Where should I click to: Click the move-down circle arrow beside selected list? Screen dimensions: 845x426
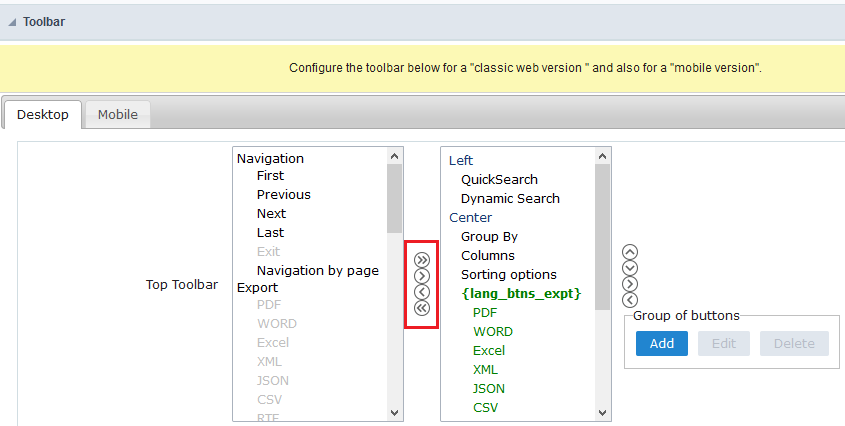click(629, 268)
